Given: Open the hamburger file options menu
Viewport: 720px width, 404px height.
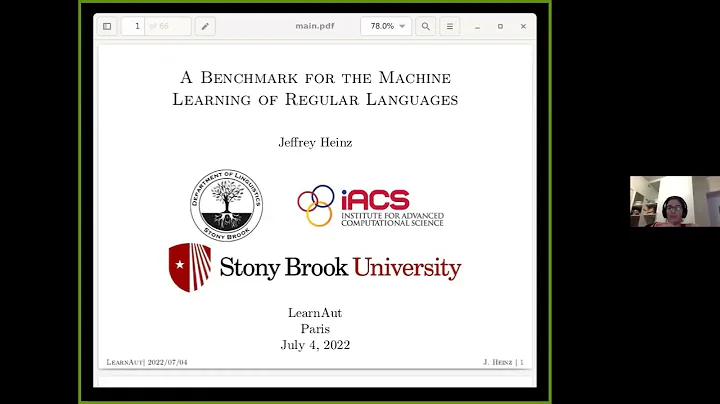Looking at the screenshot, I should pyautogui.click(x=450, y=26).
